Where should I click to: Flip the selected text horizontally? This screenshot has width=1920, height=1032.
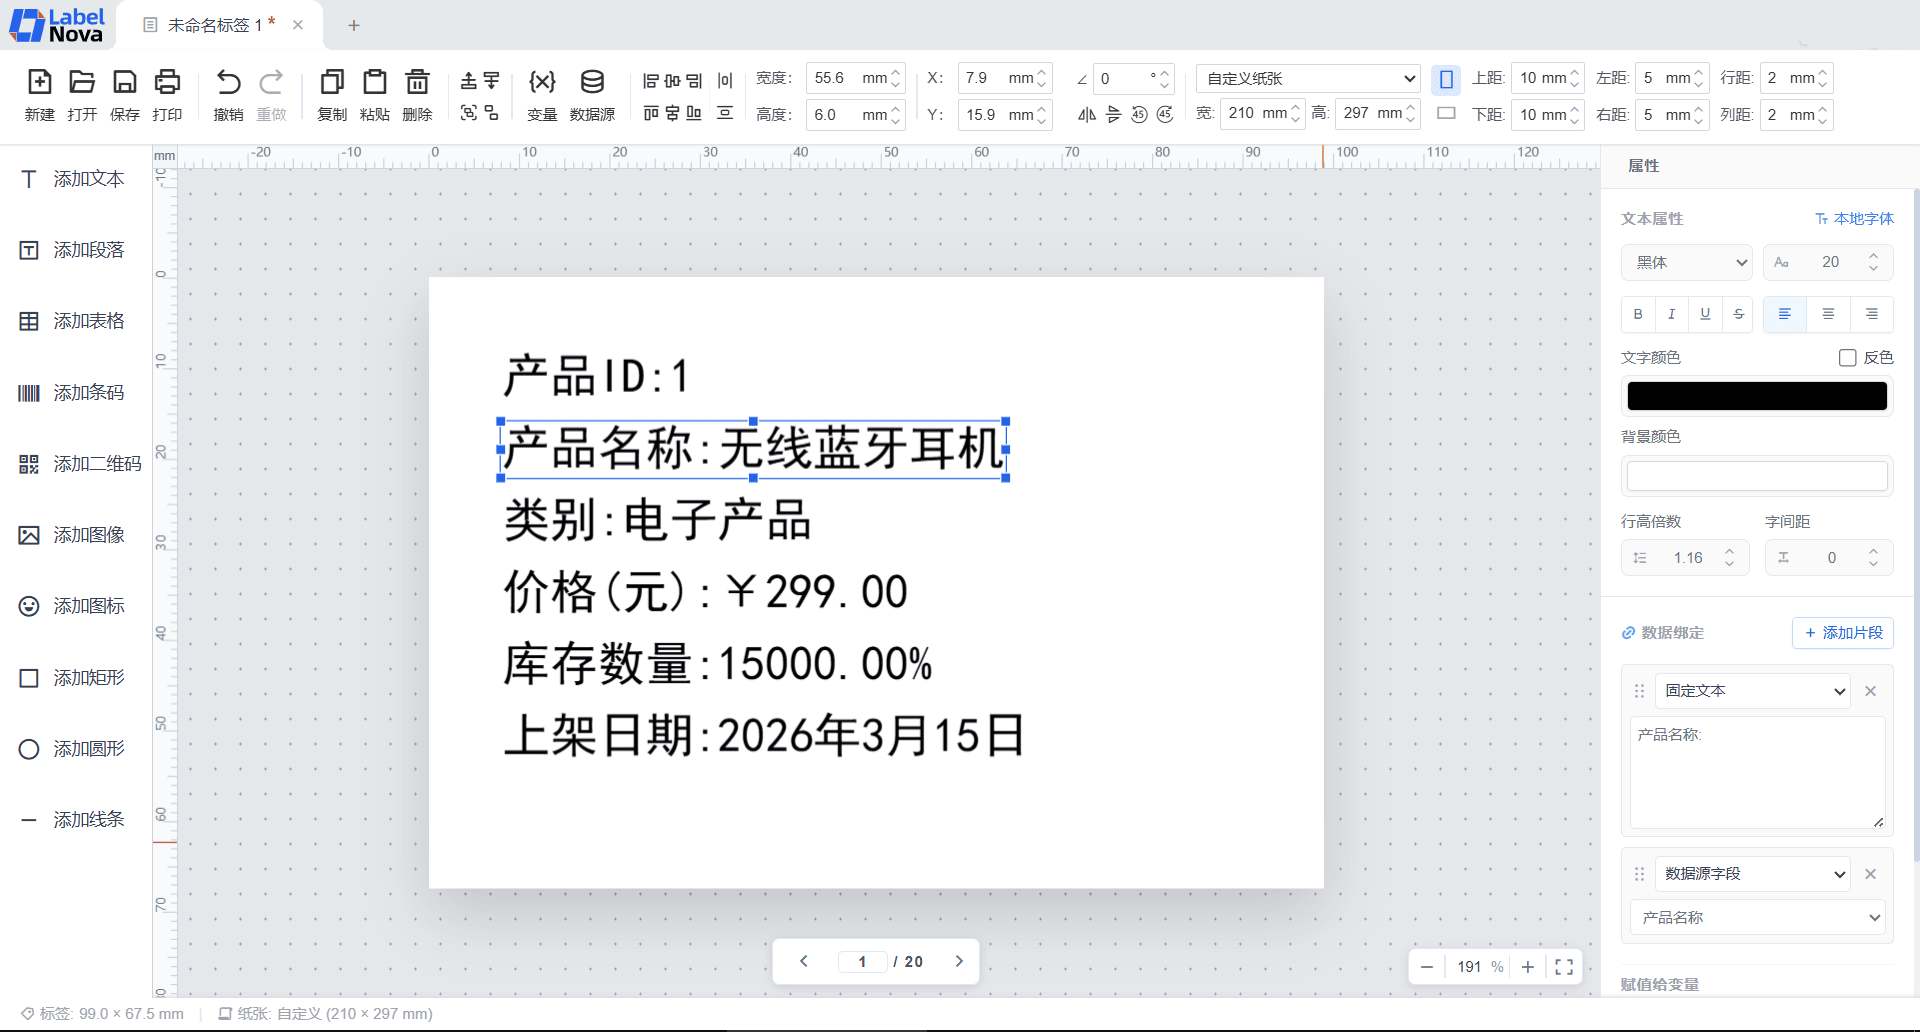[x=1088, y=114]
